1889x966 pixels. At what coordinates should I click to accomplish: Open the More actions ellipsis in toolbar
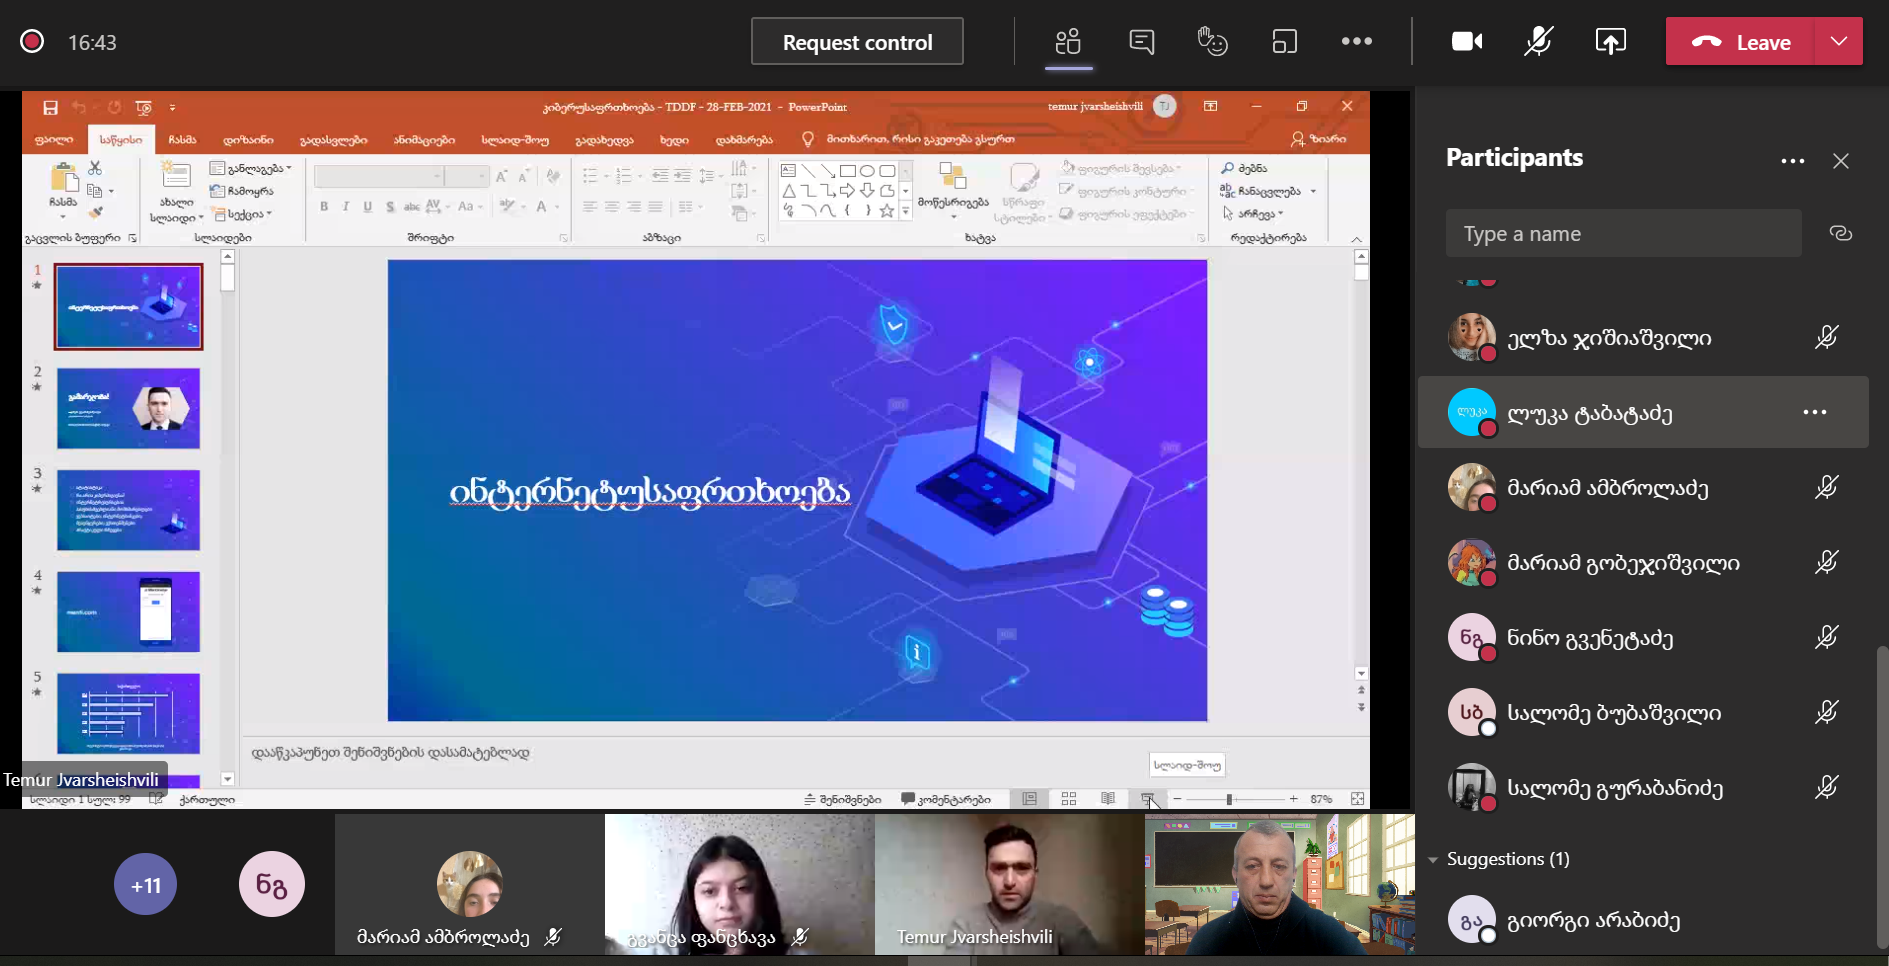point(1356,42)
